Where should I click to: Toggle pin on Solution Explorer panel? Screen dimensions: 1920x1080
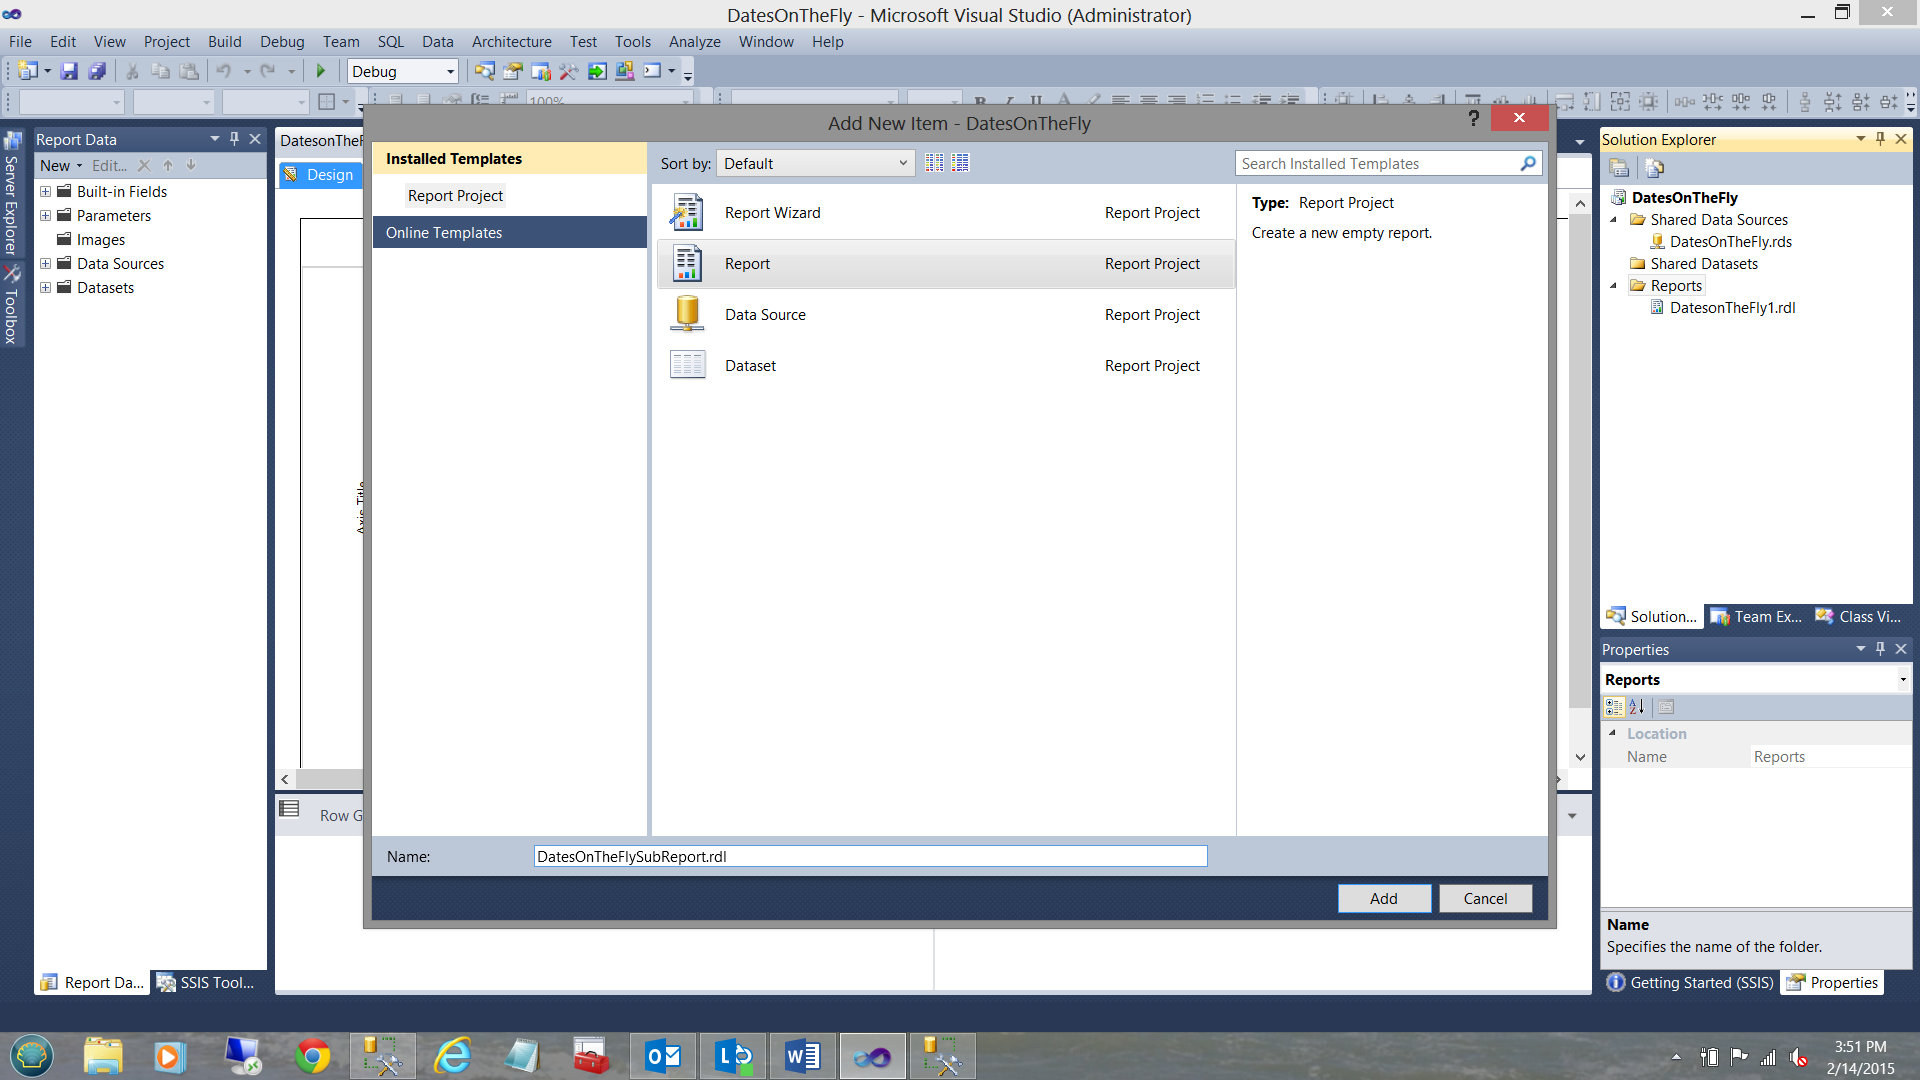coord(1880,139)
